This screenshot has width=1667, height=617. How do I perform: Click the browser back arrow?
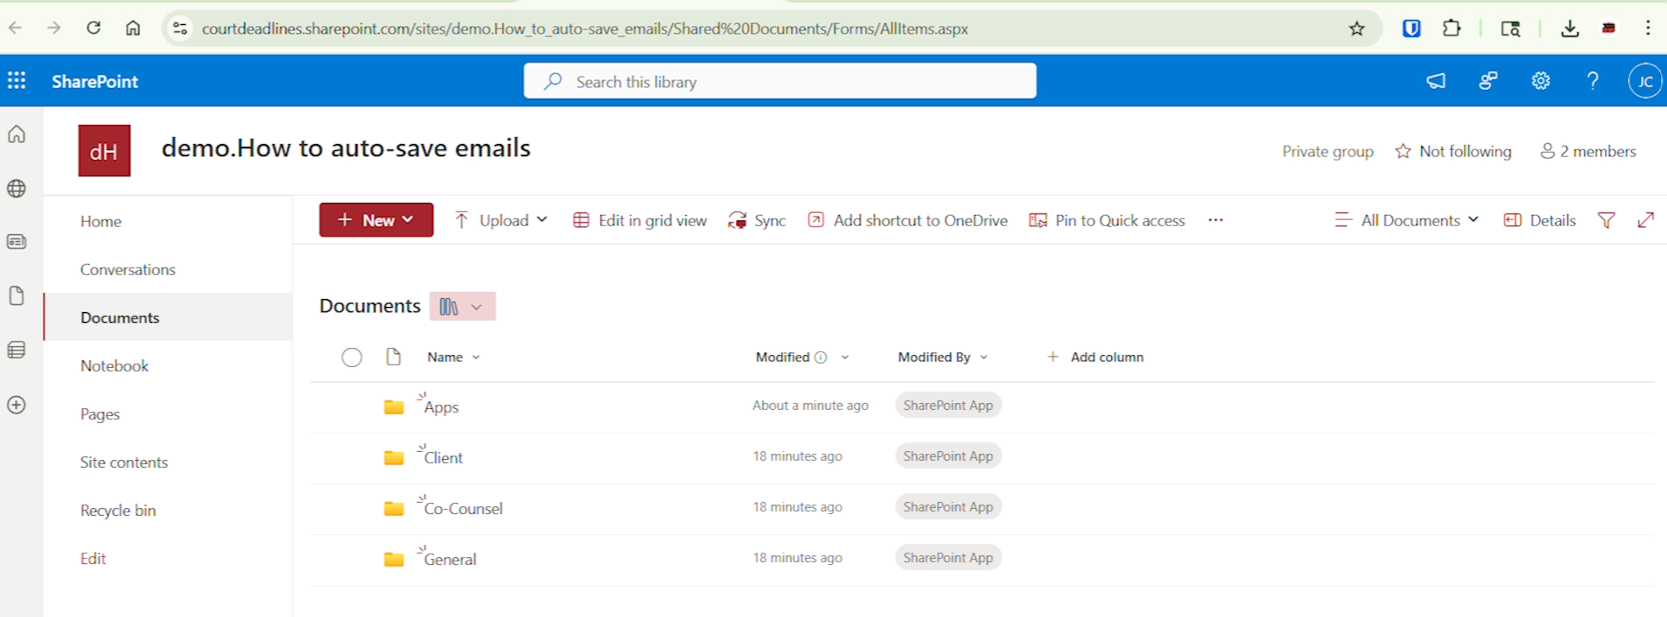(15, 28)
